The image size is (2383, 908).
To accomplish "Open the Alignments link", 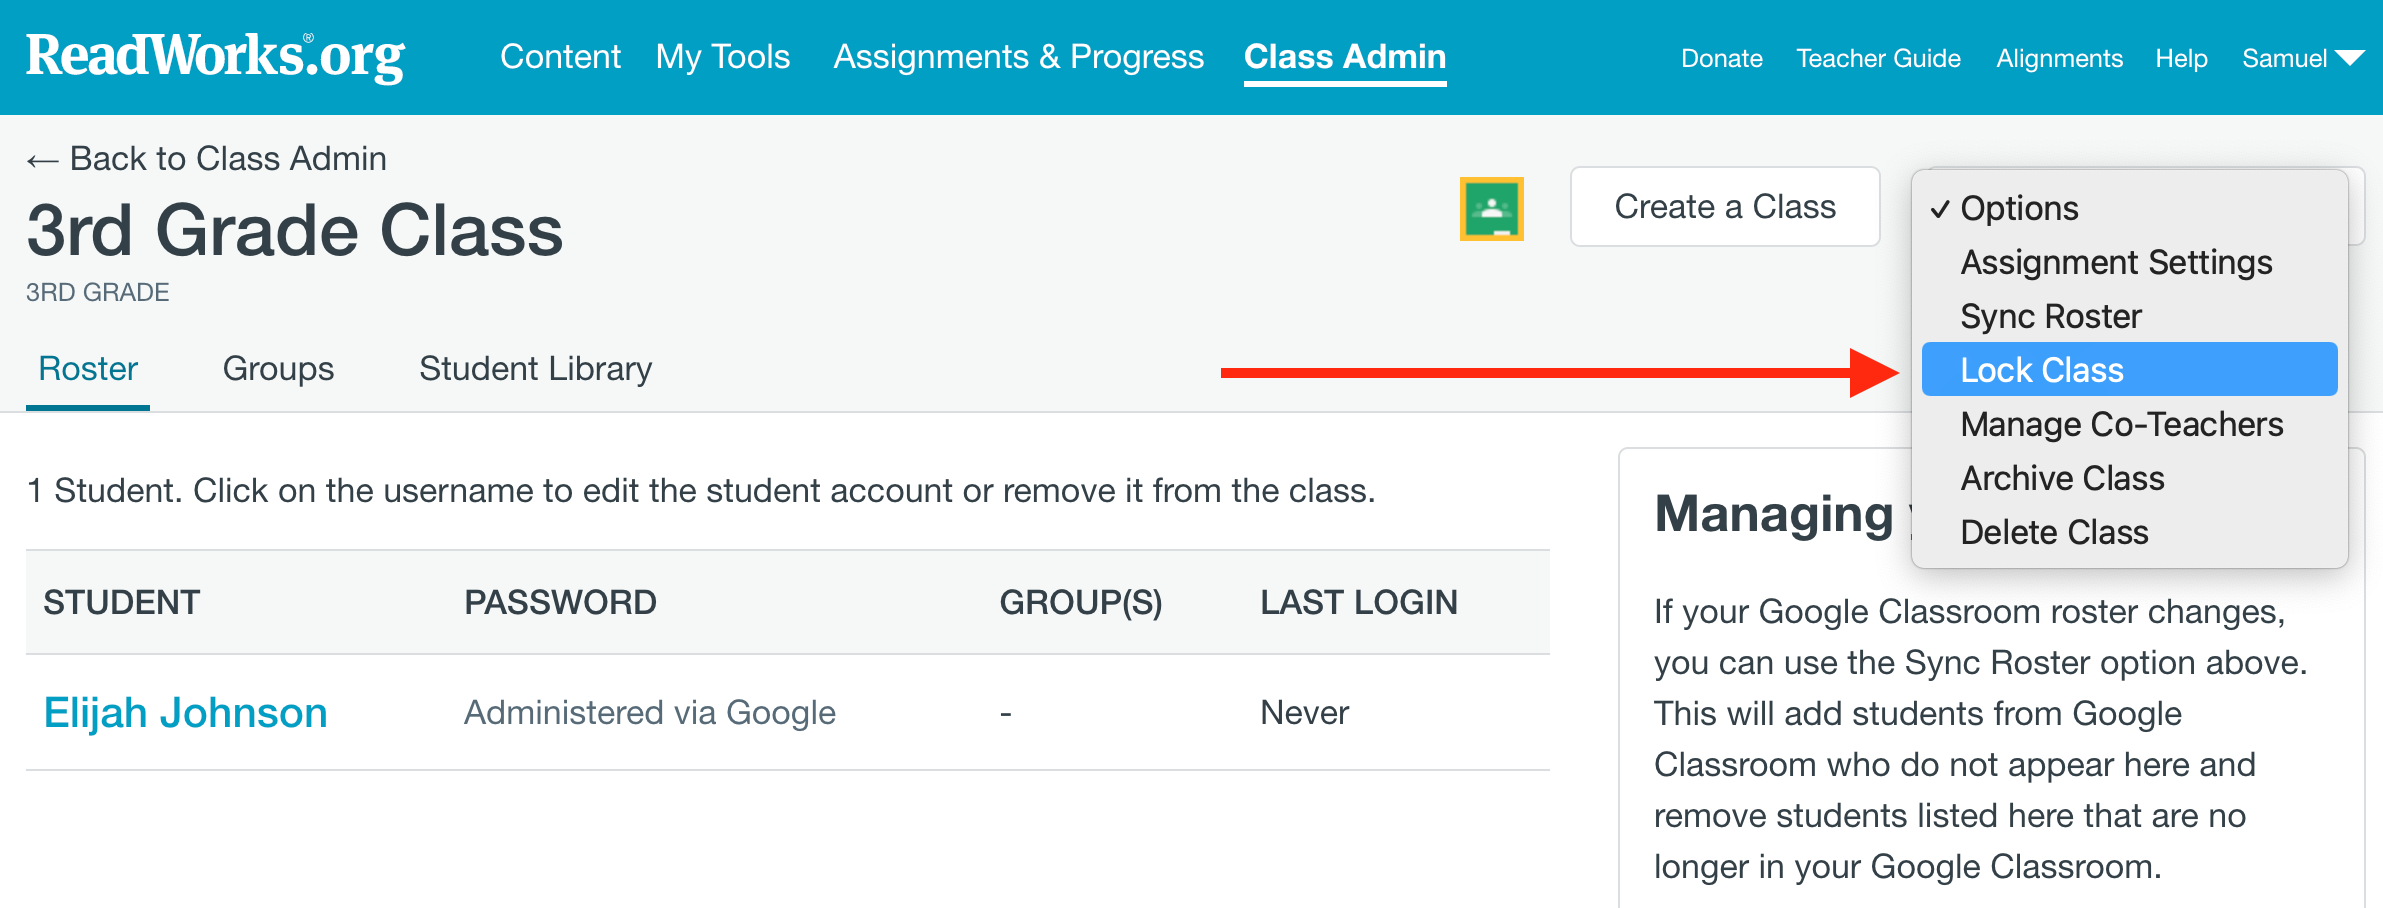I will coord(2059,58).
